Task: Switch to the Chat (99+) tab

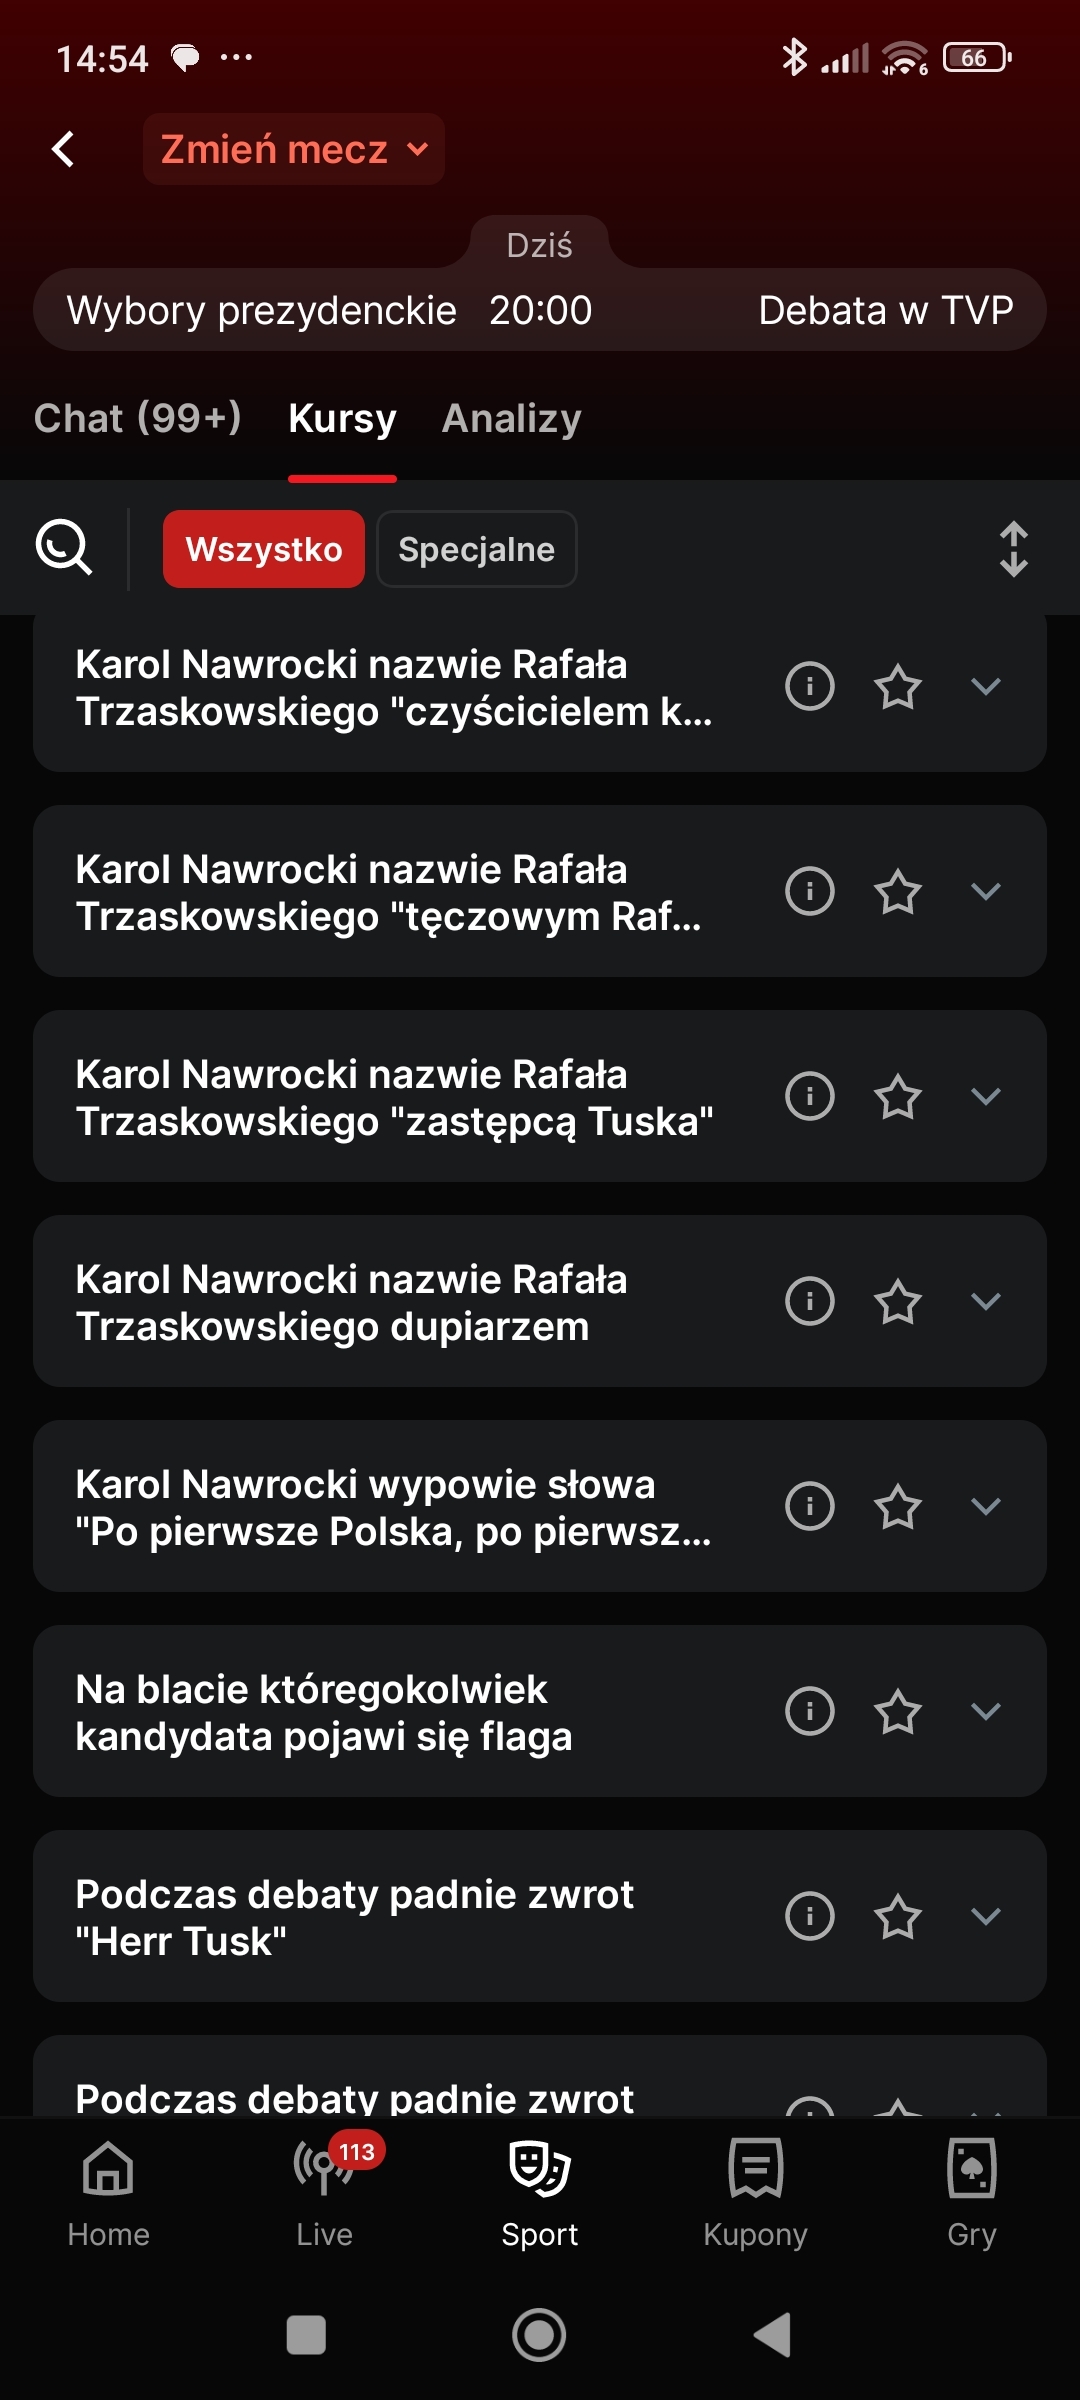Action: point(138,418)
